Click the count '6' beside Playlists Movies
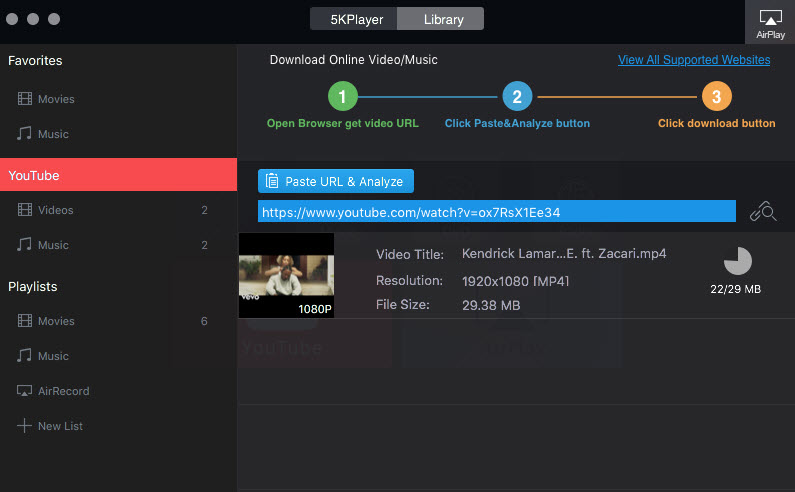 pos(204,321)
